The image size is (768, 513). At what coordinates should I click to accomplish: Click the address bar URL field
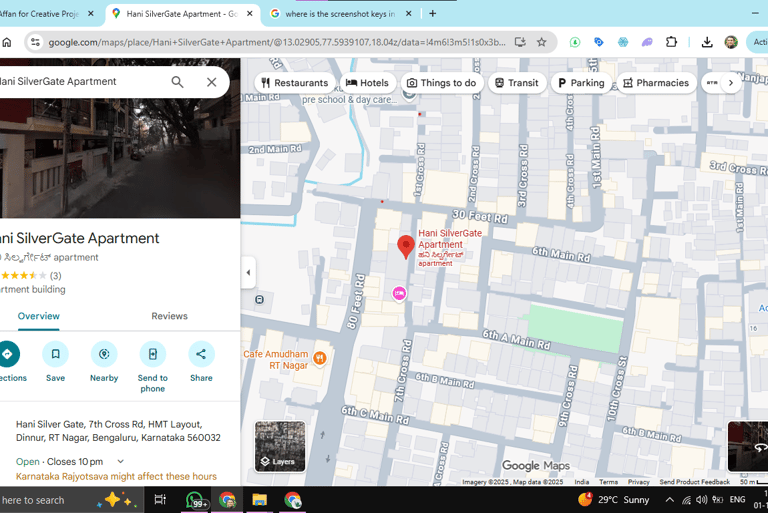tap(277, 42)
